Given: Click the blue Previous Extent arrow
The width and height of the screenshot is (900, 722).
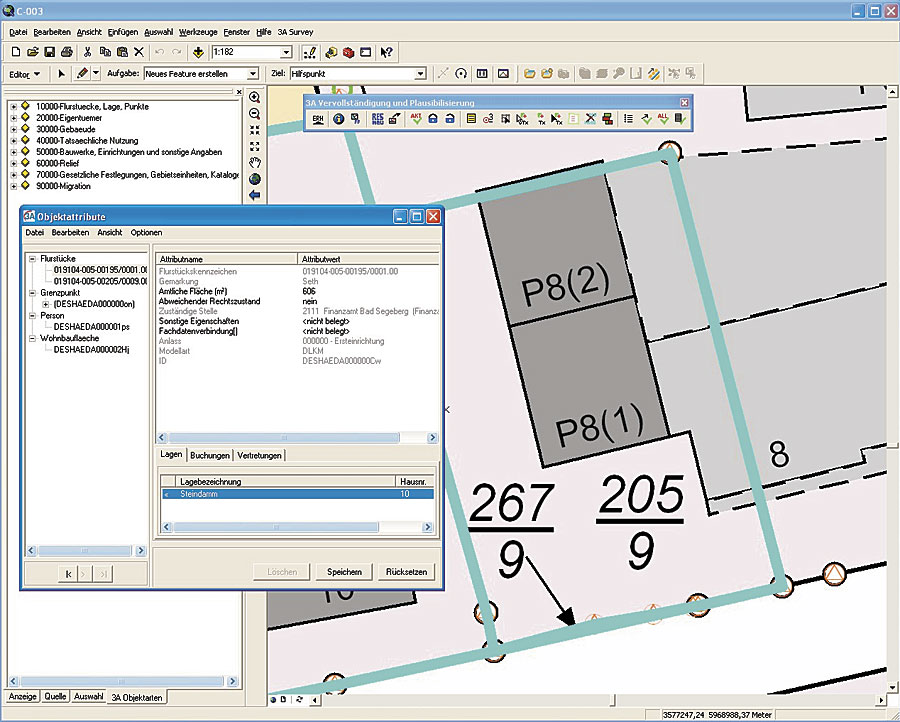Looking at the screenshot, I should 255,195.
